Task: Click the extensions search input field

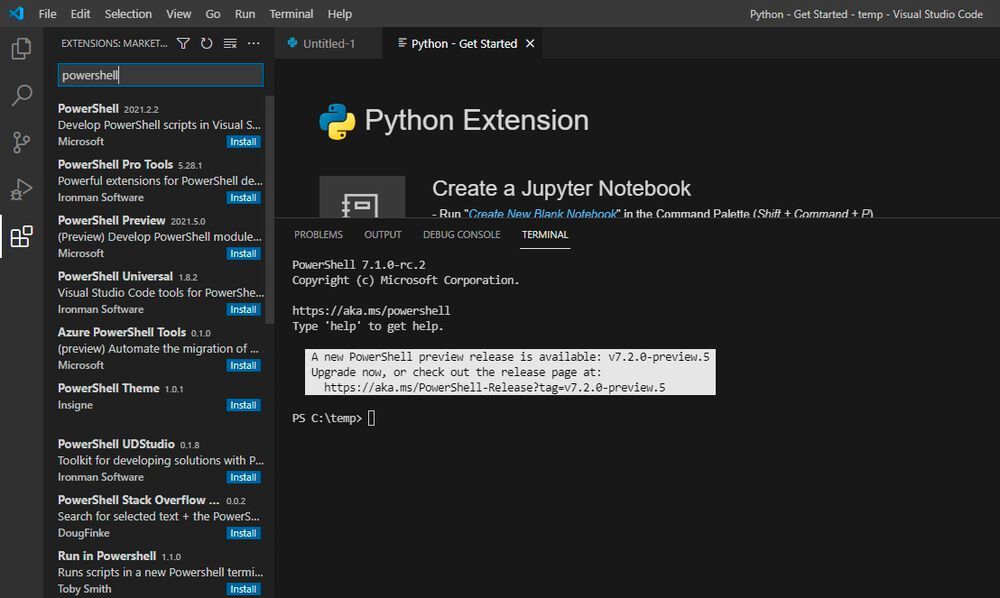Action: tap(160, 75)
